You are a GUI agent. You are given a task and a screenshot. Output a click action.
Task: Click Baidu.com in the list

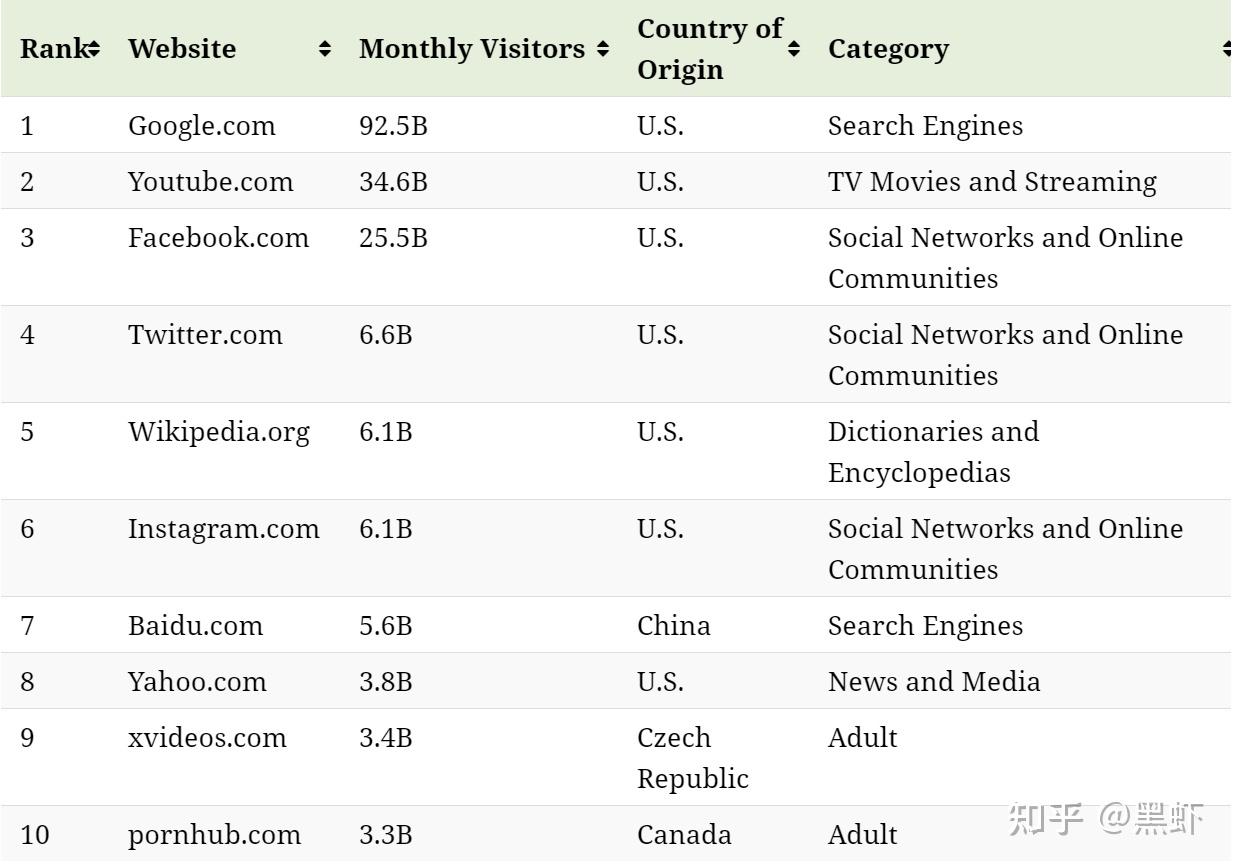coord(195,626)
